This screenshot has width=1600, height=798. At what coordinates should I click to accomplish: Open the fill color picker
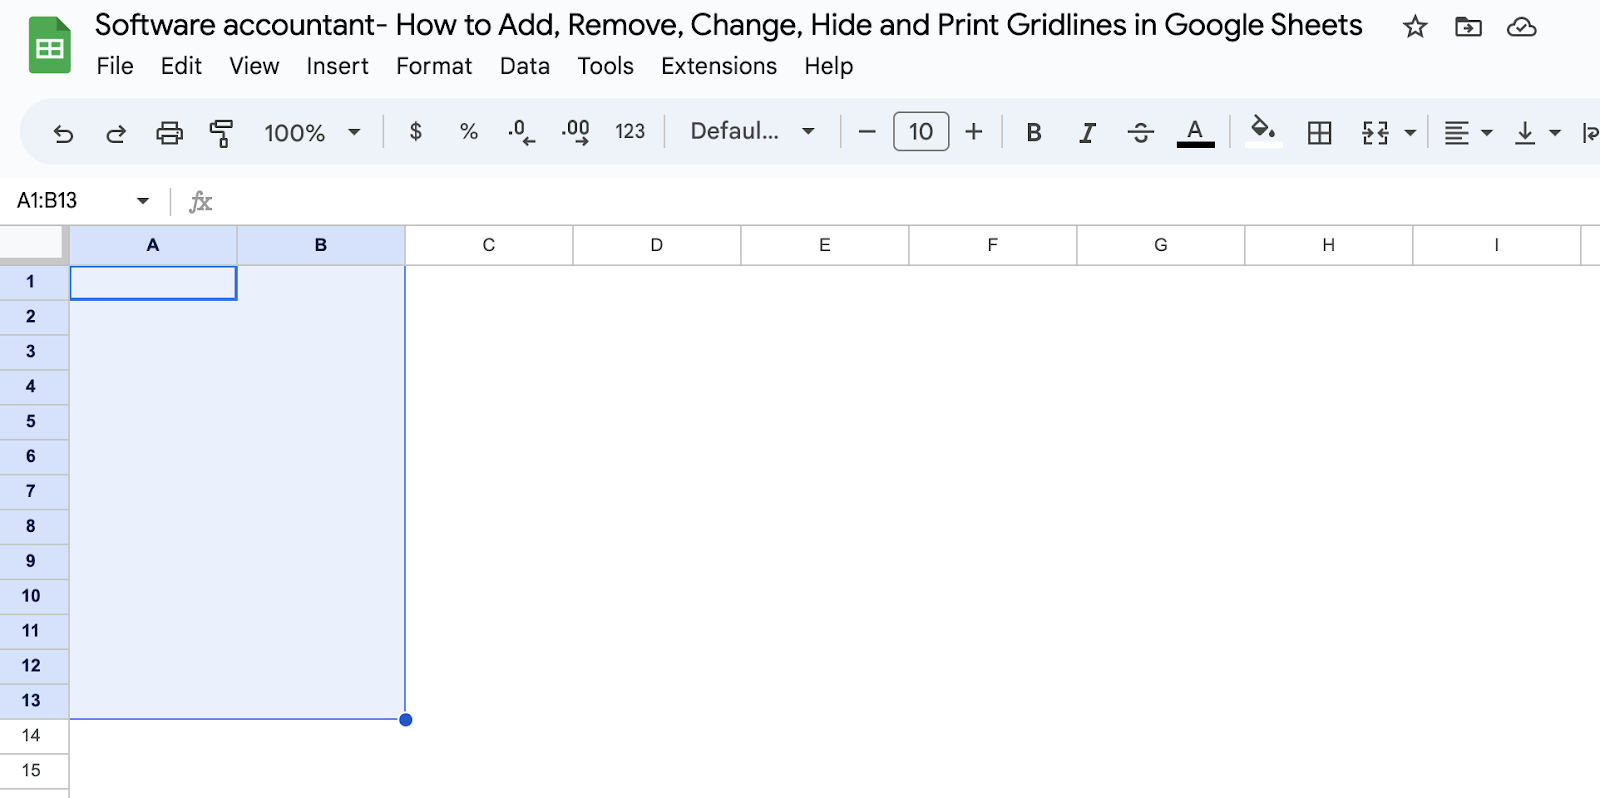1263,130
